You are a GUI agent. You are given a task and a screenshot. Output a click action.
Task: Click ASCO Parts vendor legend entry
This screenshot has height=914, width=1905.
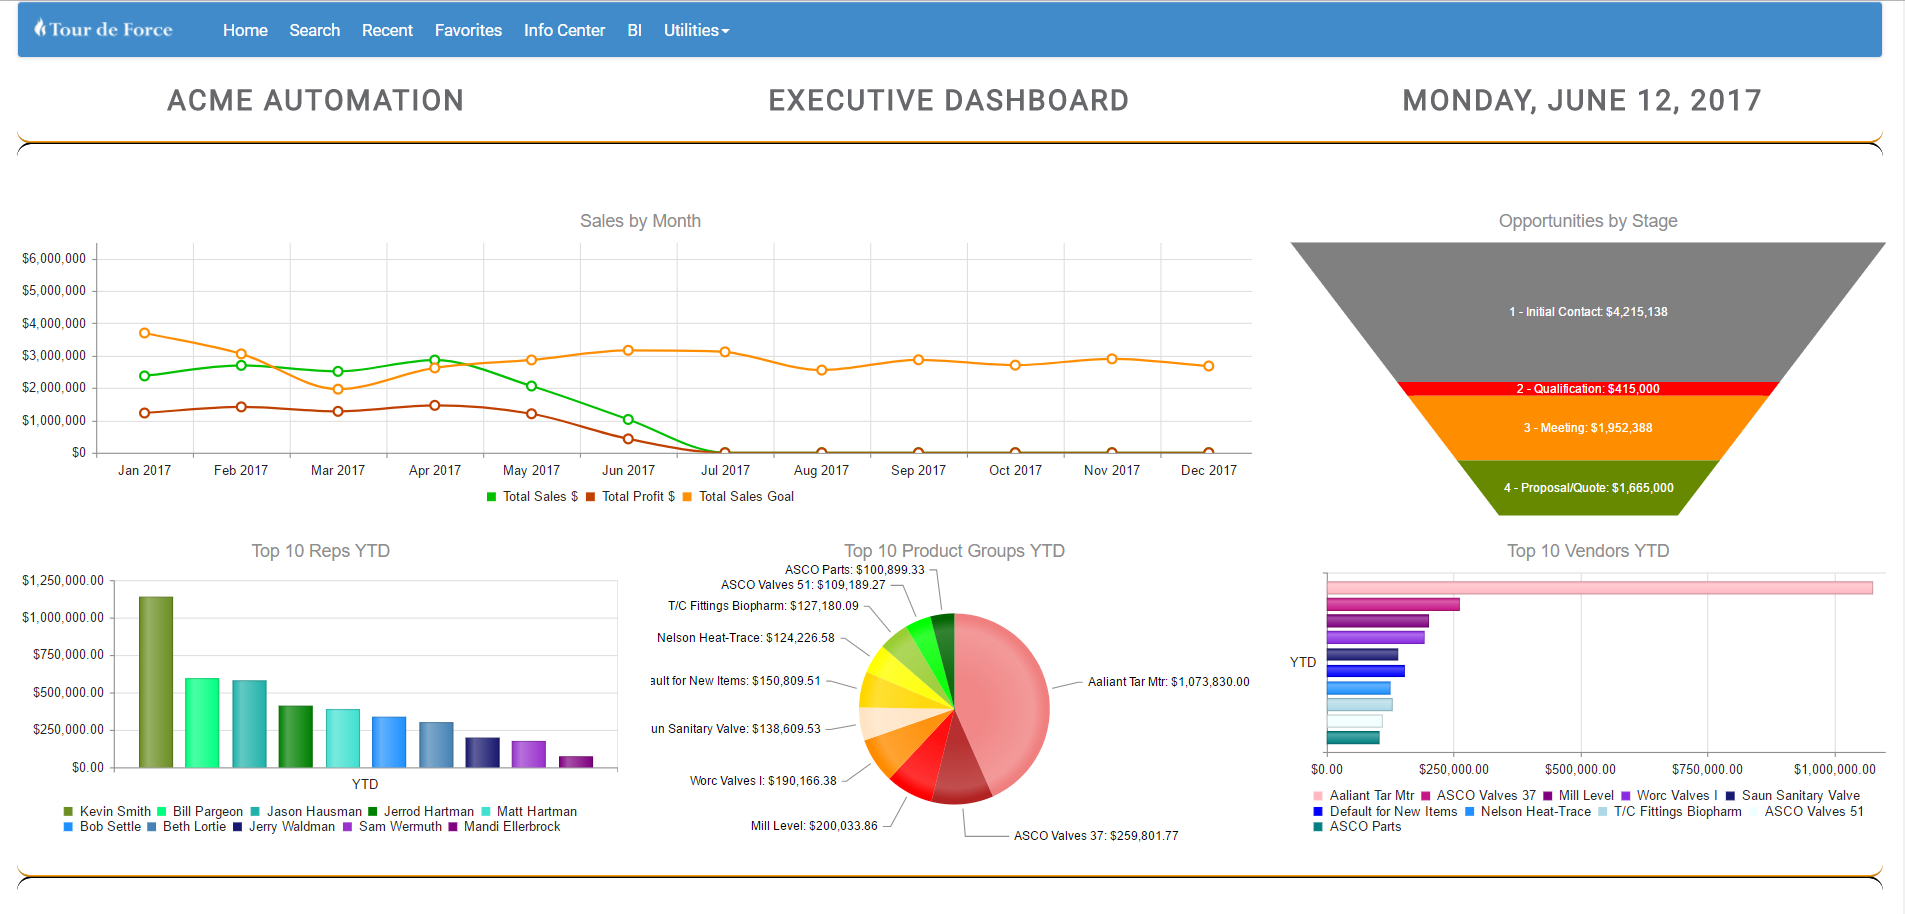1357,827
